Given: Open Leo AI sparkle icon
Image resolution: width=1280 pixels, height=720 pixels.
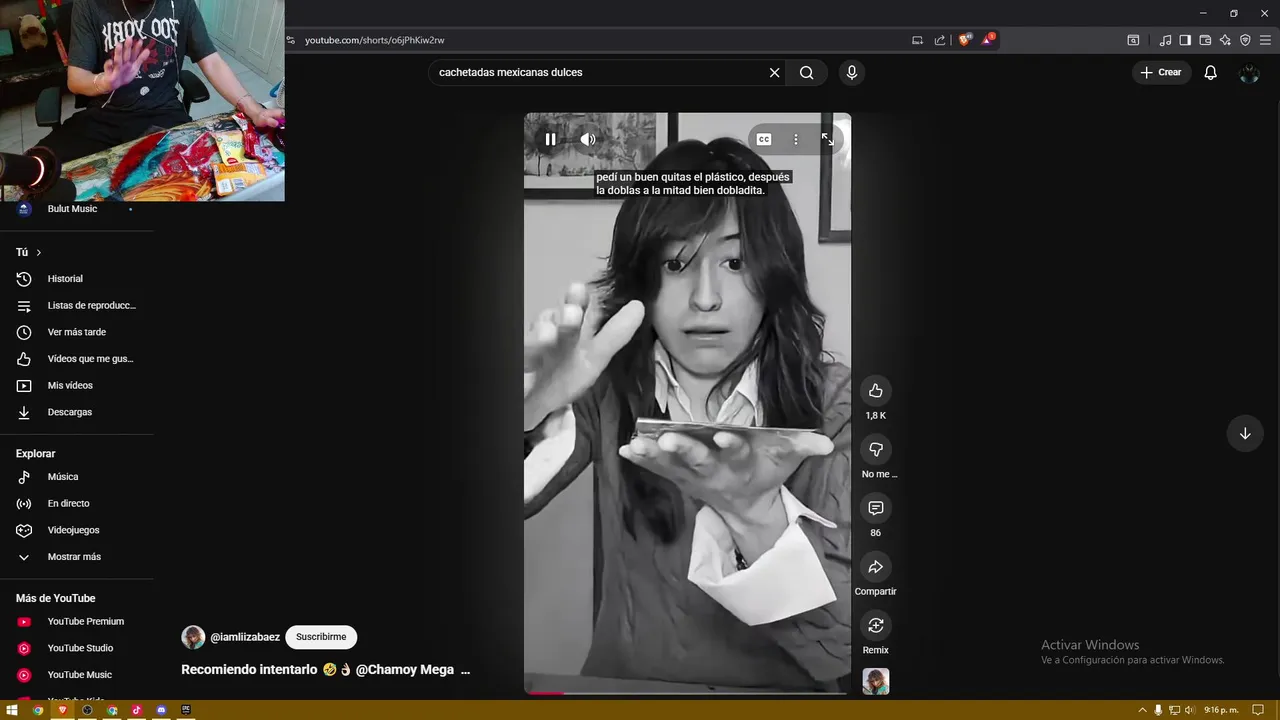Looking at the screenshot, I should [x=1225, y=40].
